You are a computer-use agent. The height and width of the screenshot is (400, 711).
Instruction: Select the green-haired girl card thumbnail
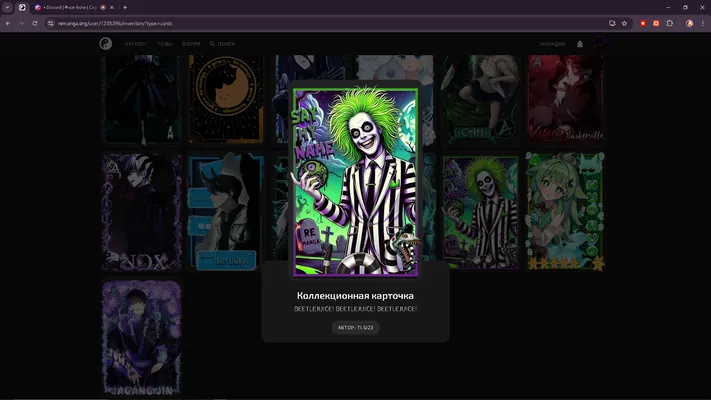click(x=565, y=211)
